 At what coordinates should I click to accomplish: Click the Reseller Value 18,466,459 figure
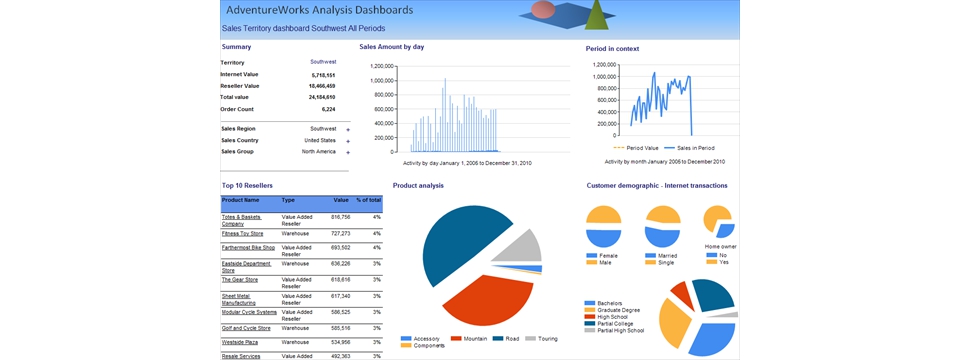click(x=322, y=86)
